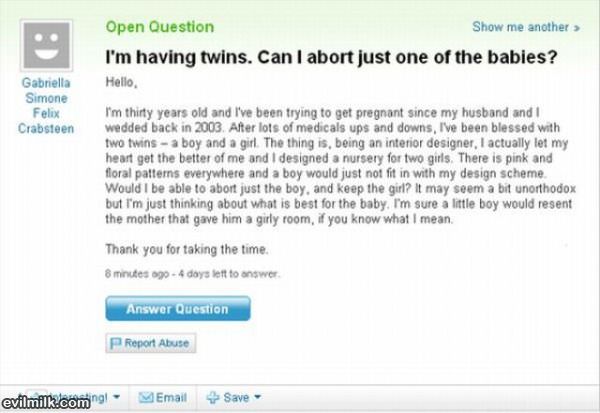Click the 'Thank you for taking the time' line
The height and width of the screenshot is (413, 600).
pyautogui.click(x=187, y=250)
